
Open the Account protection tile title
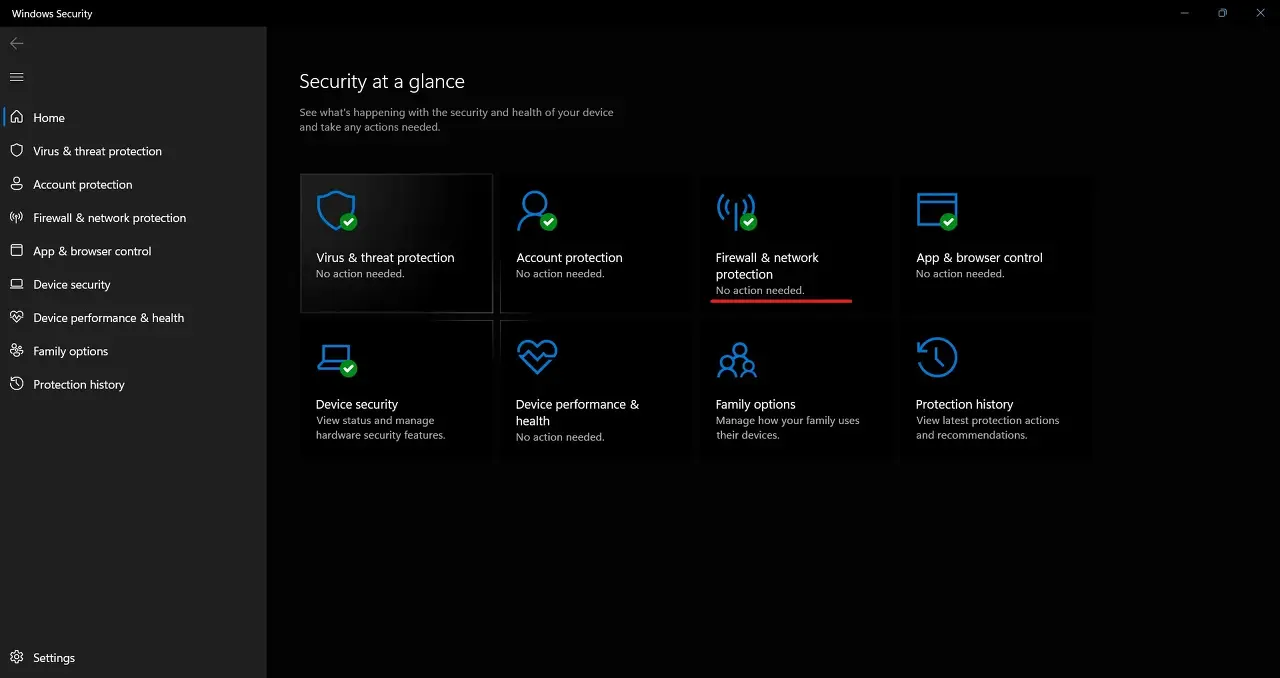coord(569,257)
